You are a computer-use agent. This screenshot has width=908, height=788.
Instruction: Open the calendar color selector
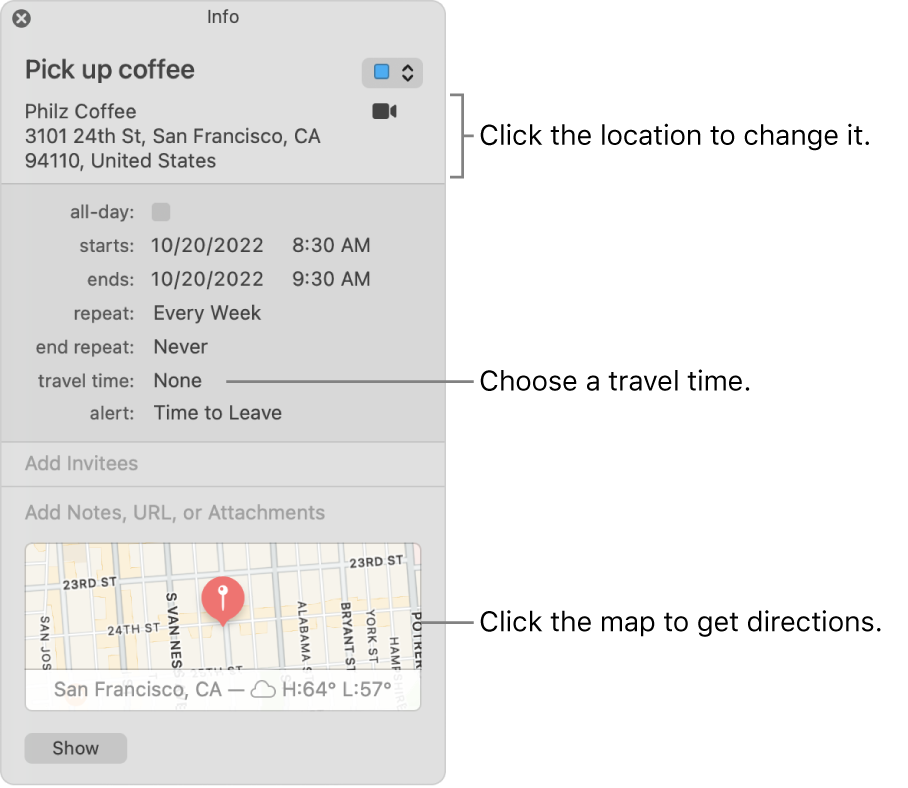[405, 72]
